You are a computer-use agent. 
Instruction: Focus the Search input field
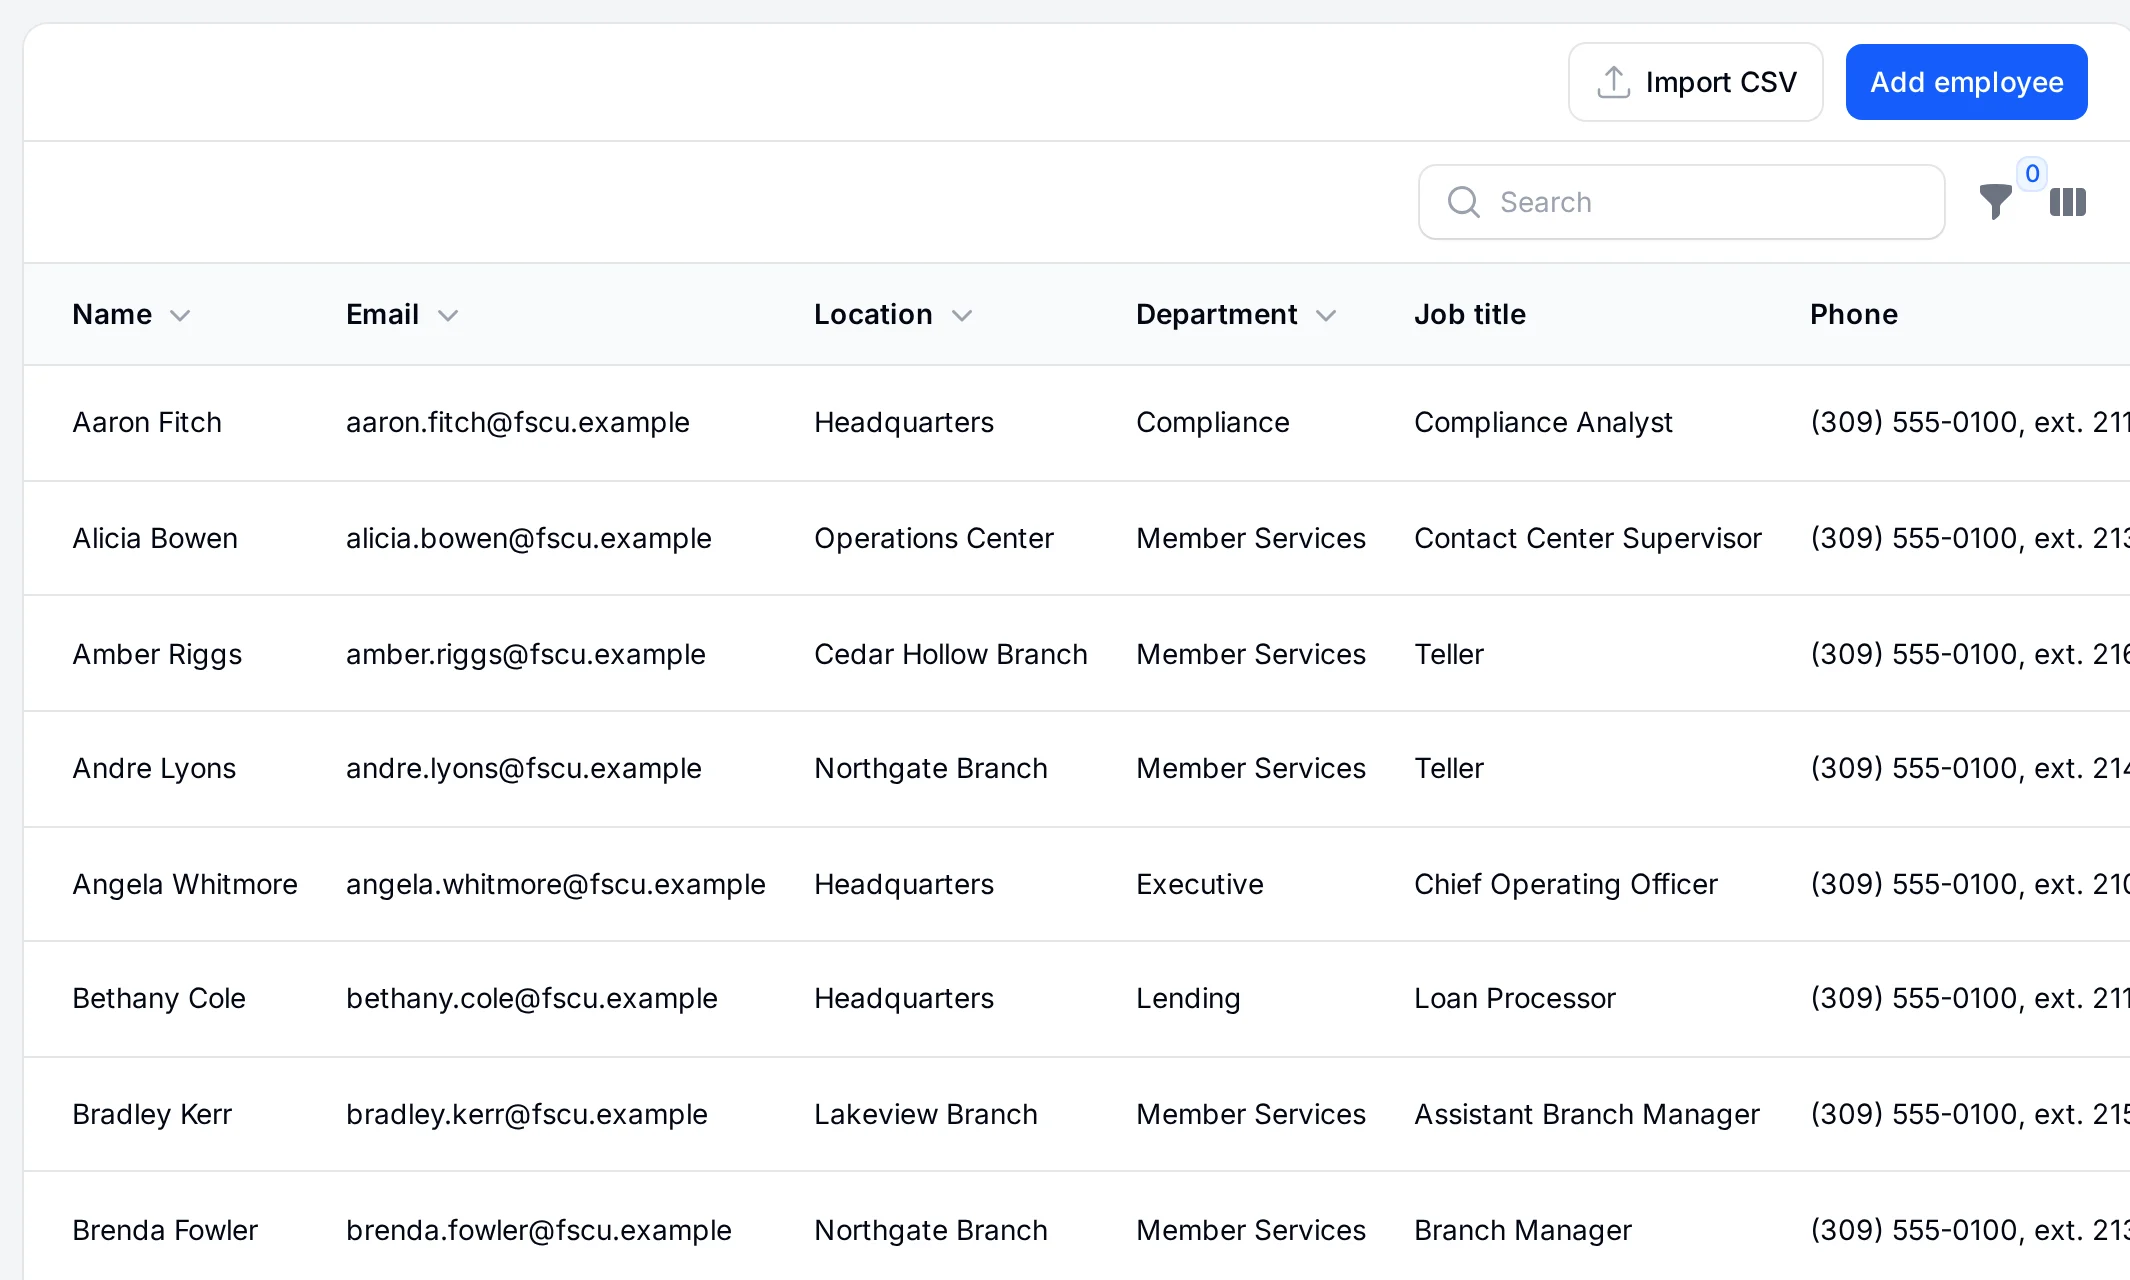coord(1681,202)
